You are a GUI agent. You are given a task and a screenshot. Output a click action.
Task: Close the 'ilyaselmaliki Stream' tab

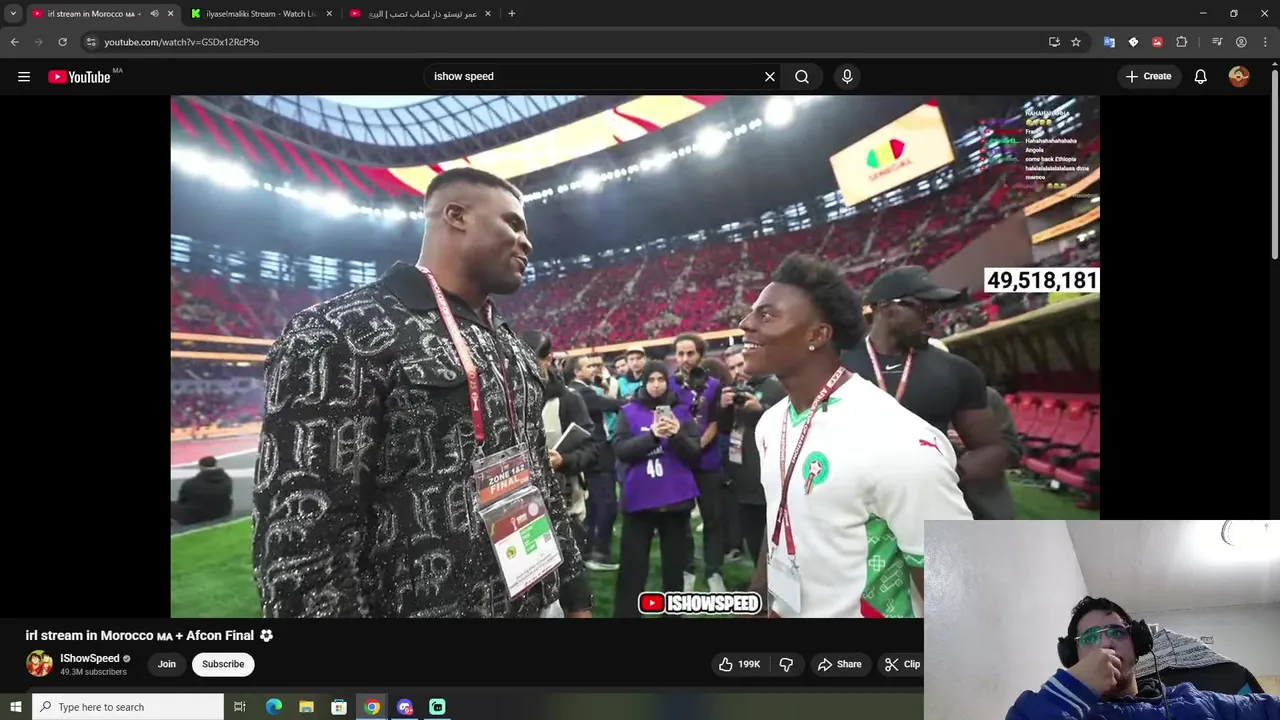tap(329, 14)
